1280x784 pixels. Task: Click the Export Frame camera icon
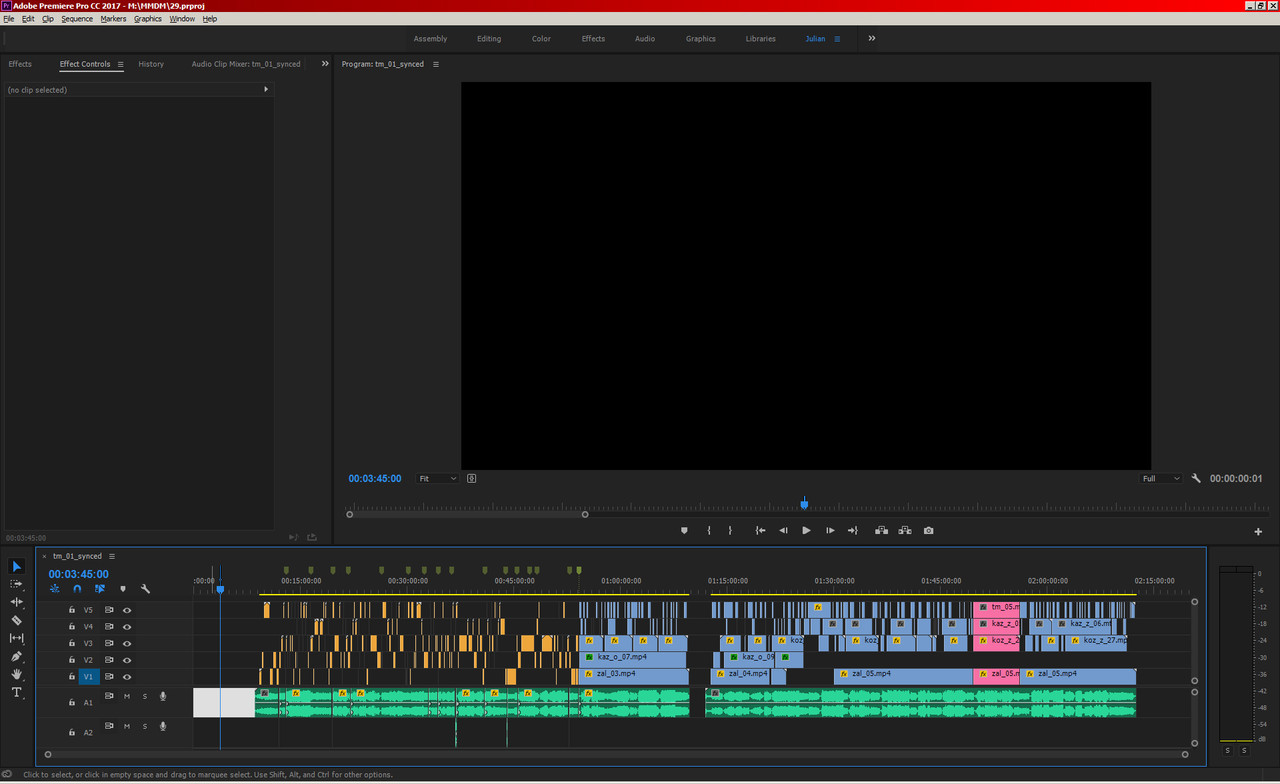[x=928, y=531]
